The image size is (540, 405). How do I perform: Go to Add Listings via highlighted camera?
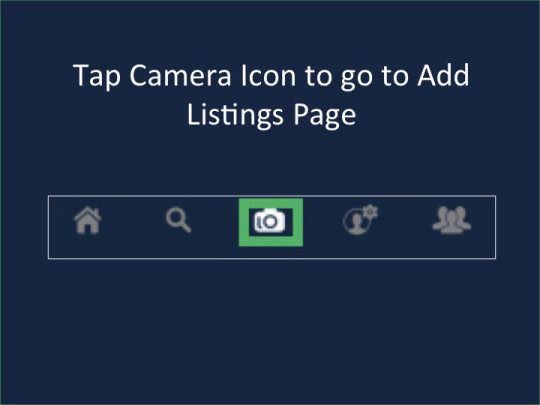pos(270,221)
